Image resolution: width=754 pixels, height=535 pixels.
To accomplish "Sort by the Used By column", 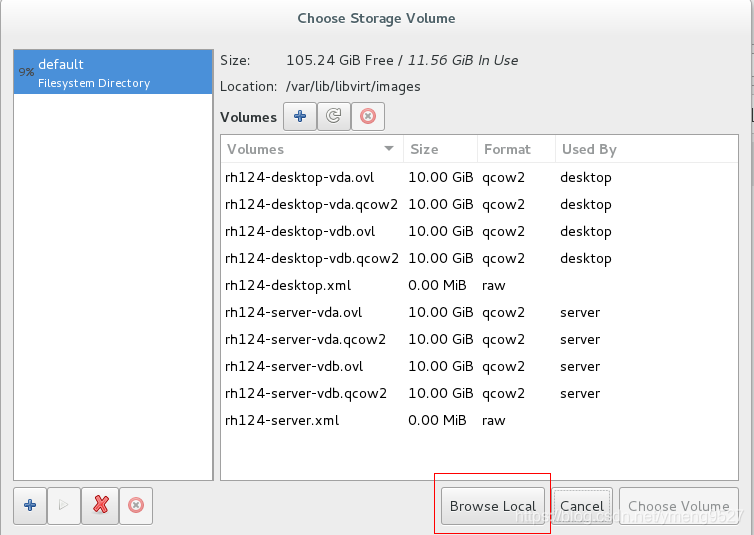I will (647, 149).
